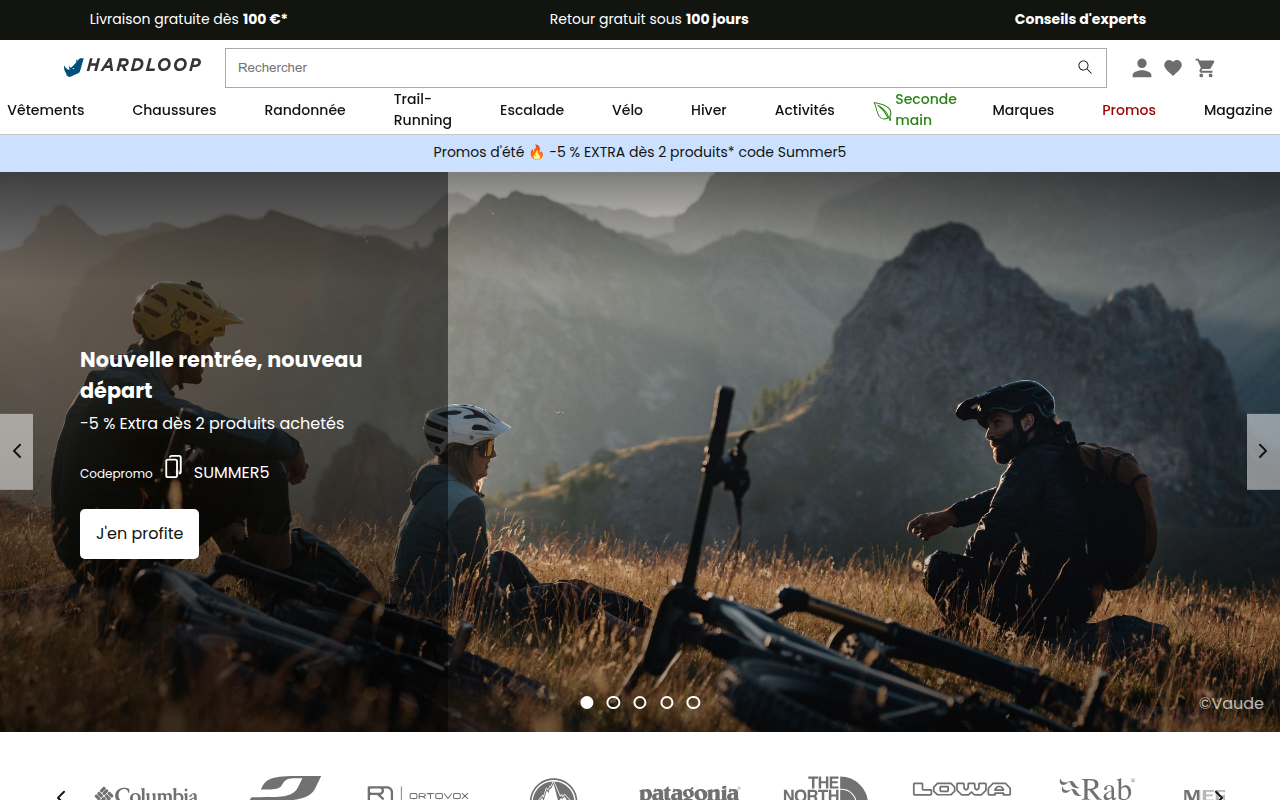
Task: Select the Columbia brand logo
Action: [146, 793]
